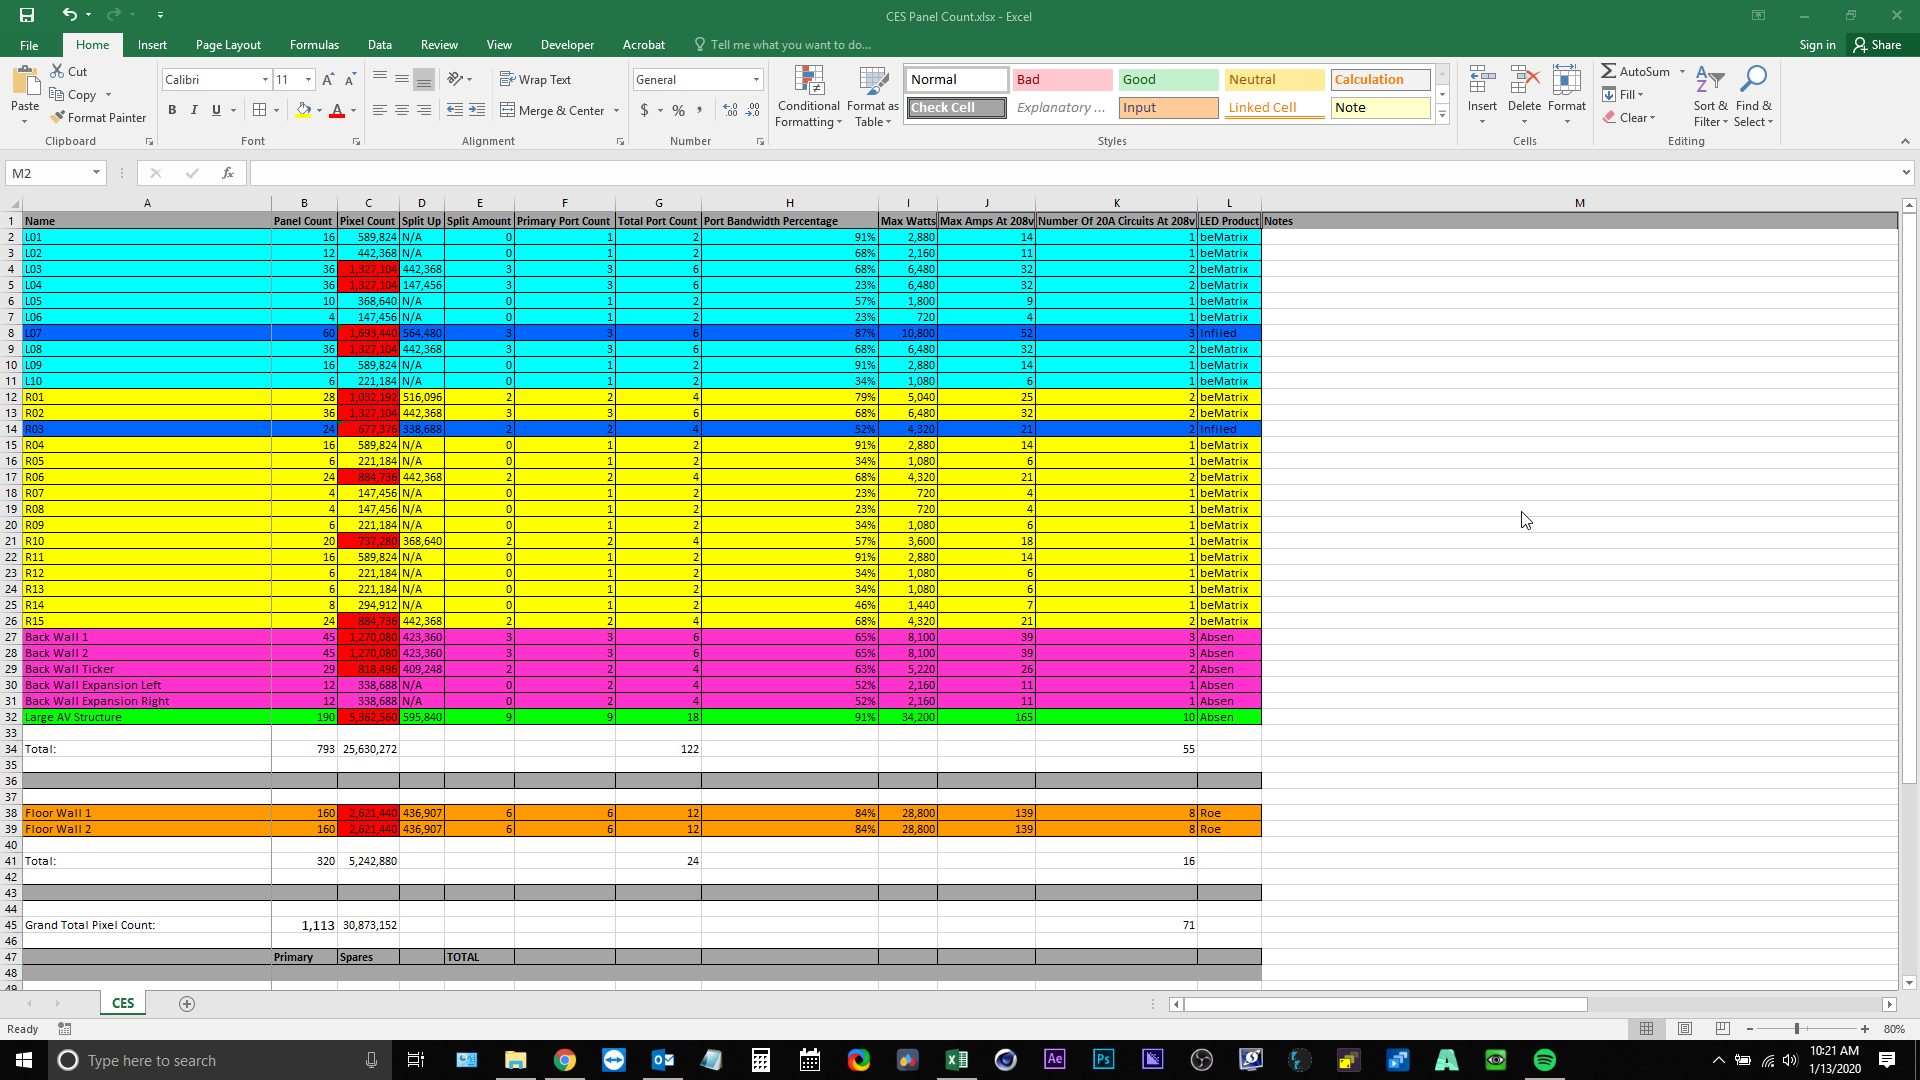Screen dimensions: 1920x1080
Task: Open Find & Select menu
Action: click(x=1753, y=96)
